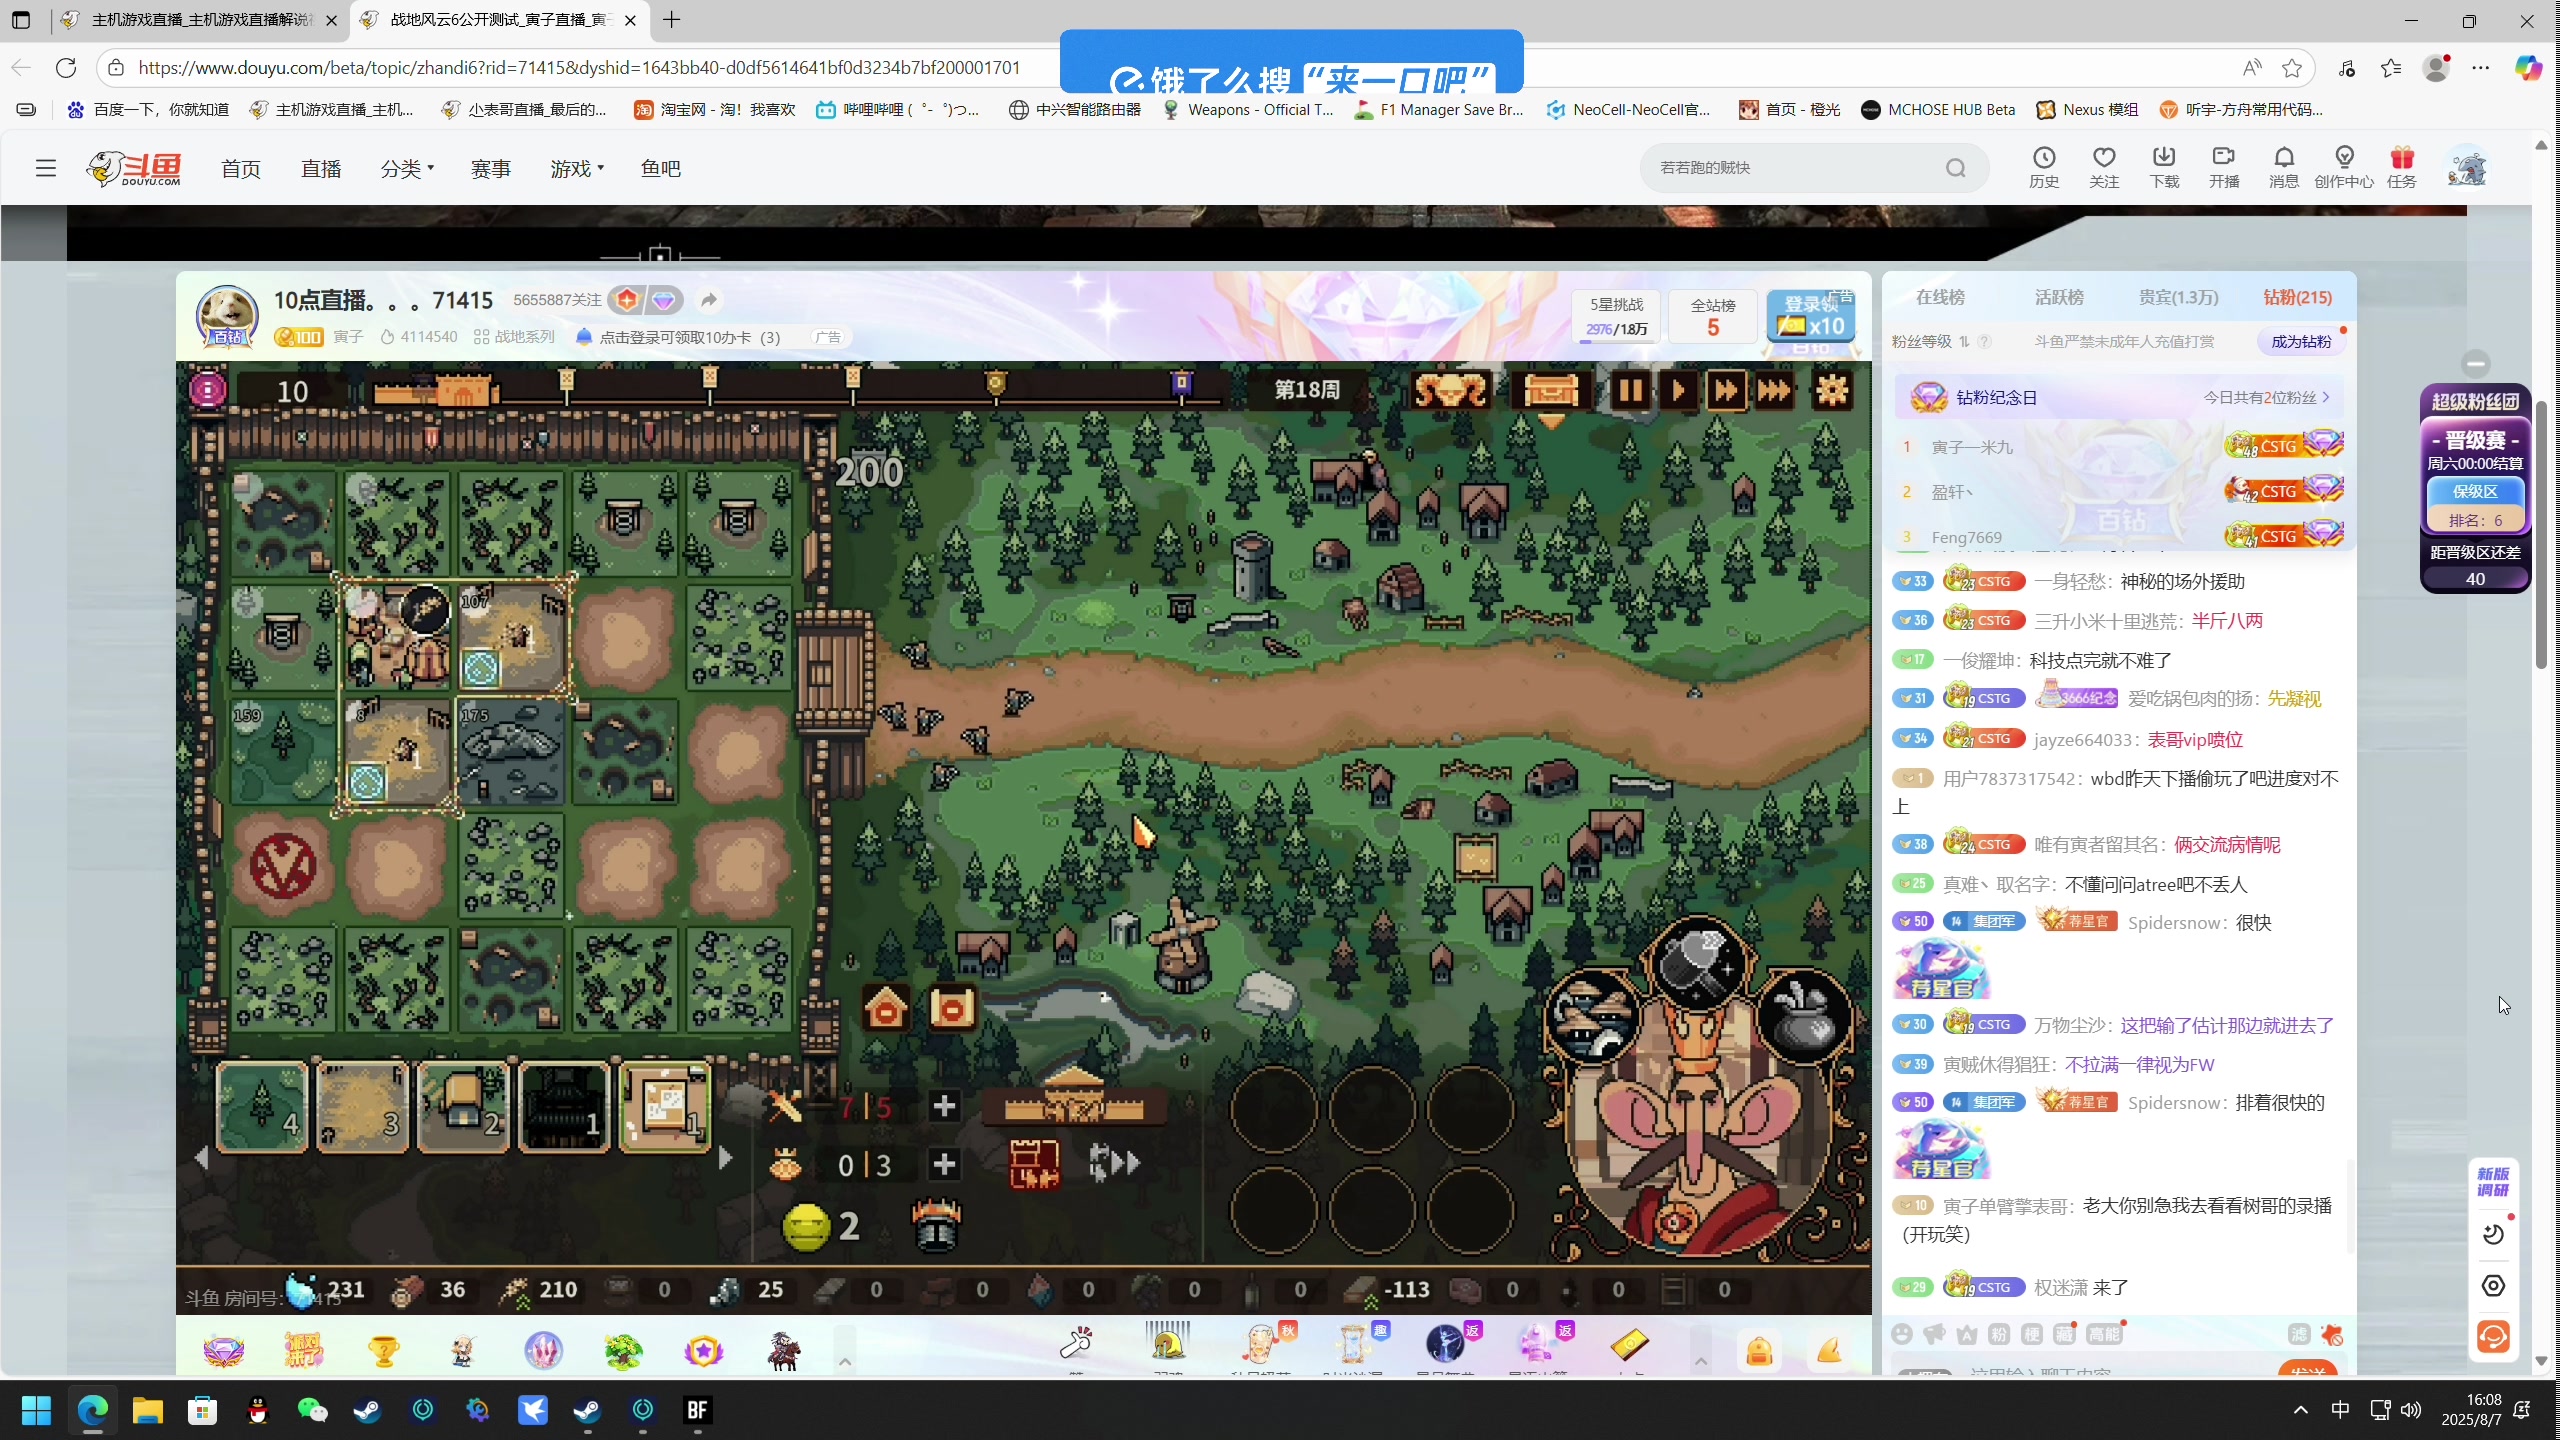Switch to the 贵宾(1.3万) tab
The width and height of the screenshot is (2560, 1440).
click(2178, 297)
